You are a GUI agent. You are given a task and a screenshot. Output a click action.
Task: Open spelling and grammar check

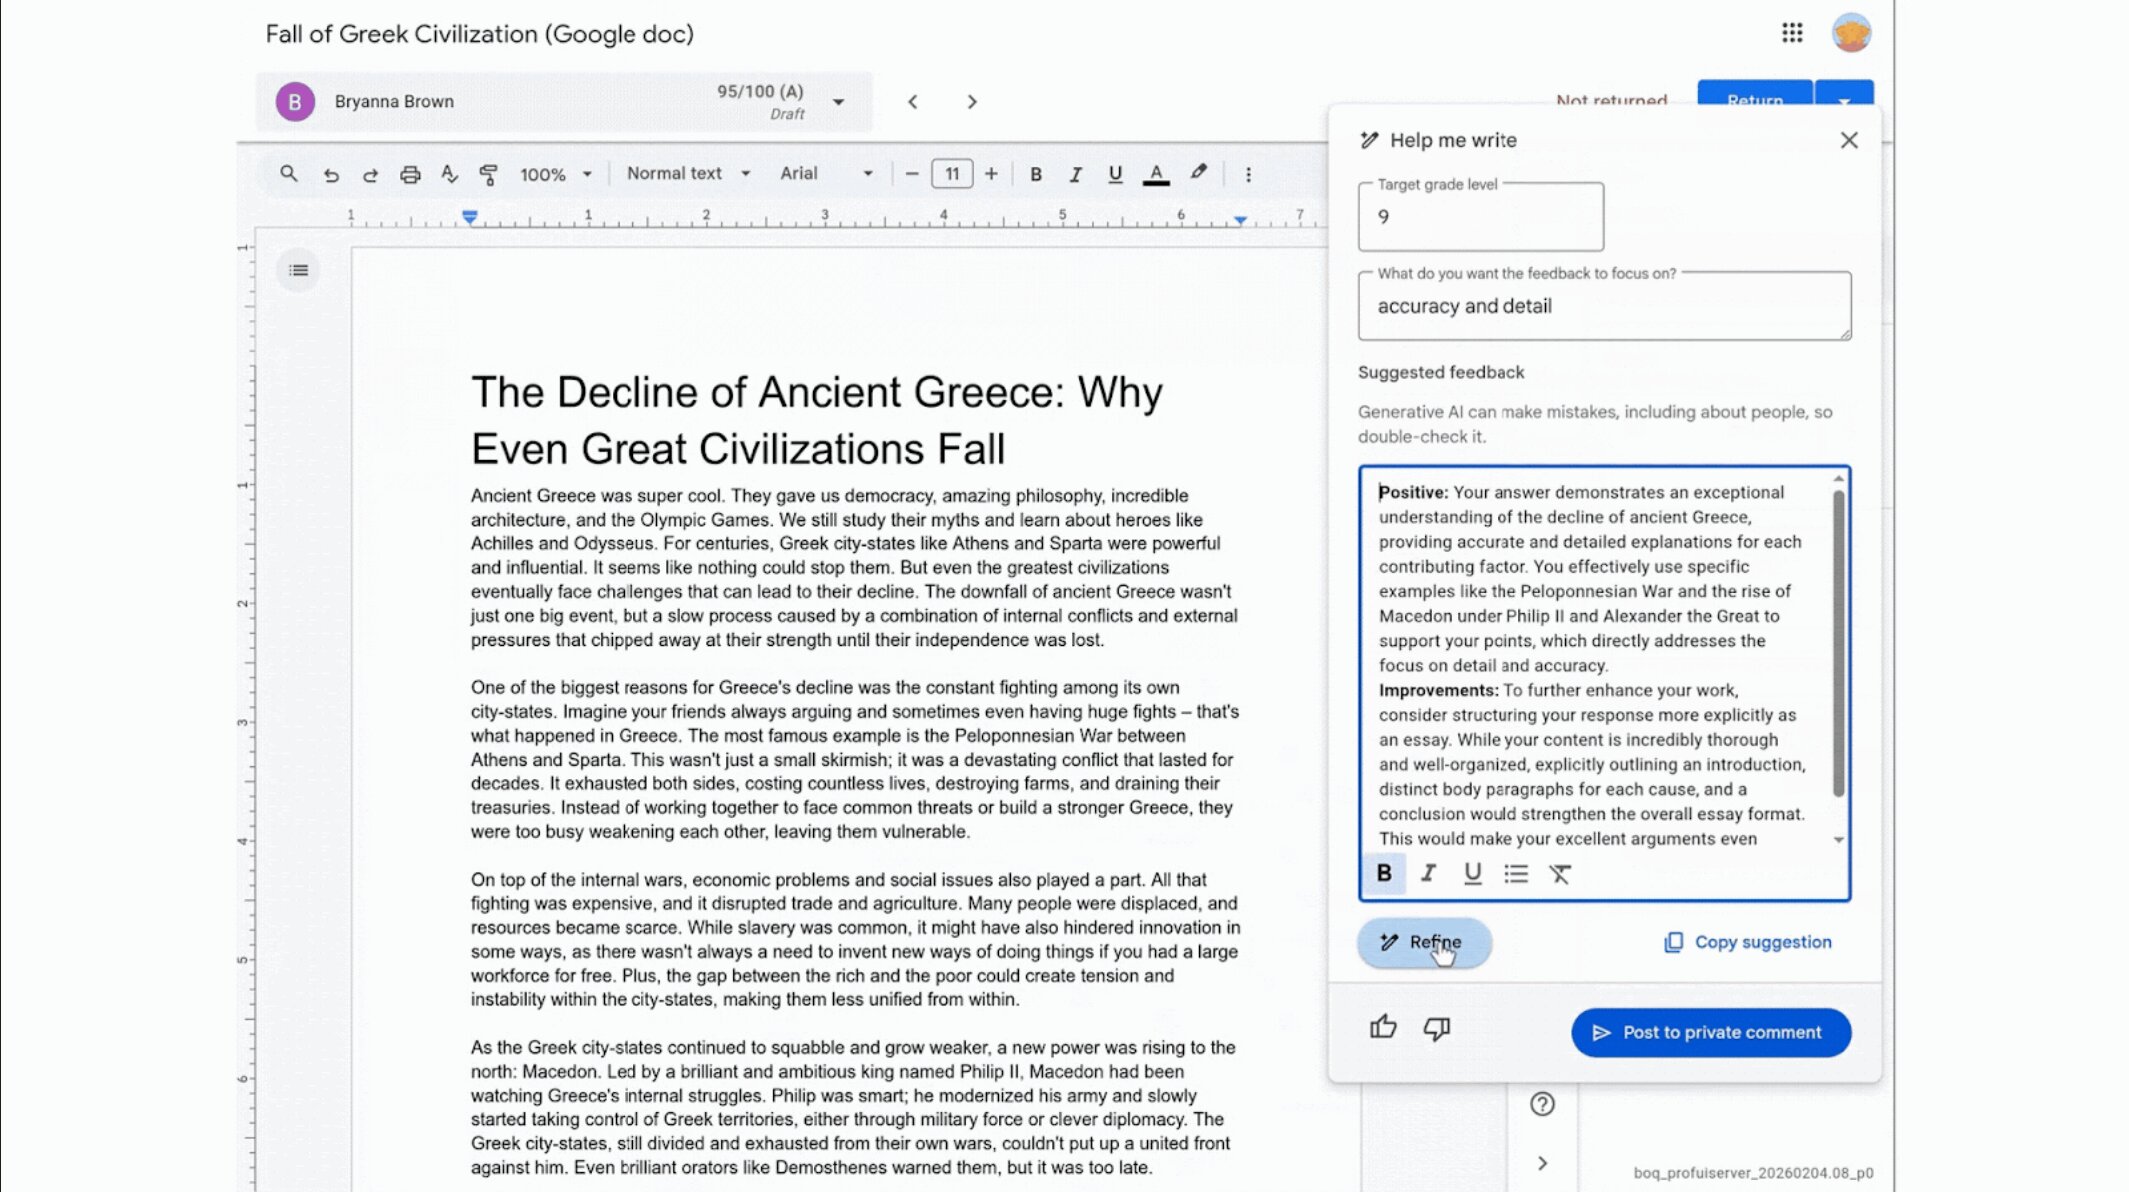(450, 173)
